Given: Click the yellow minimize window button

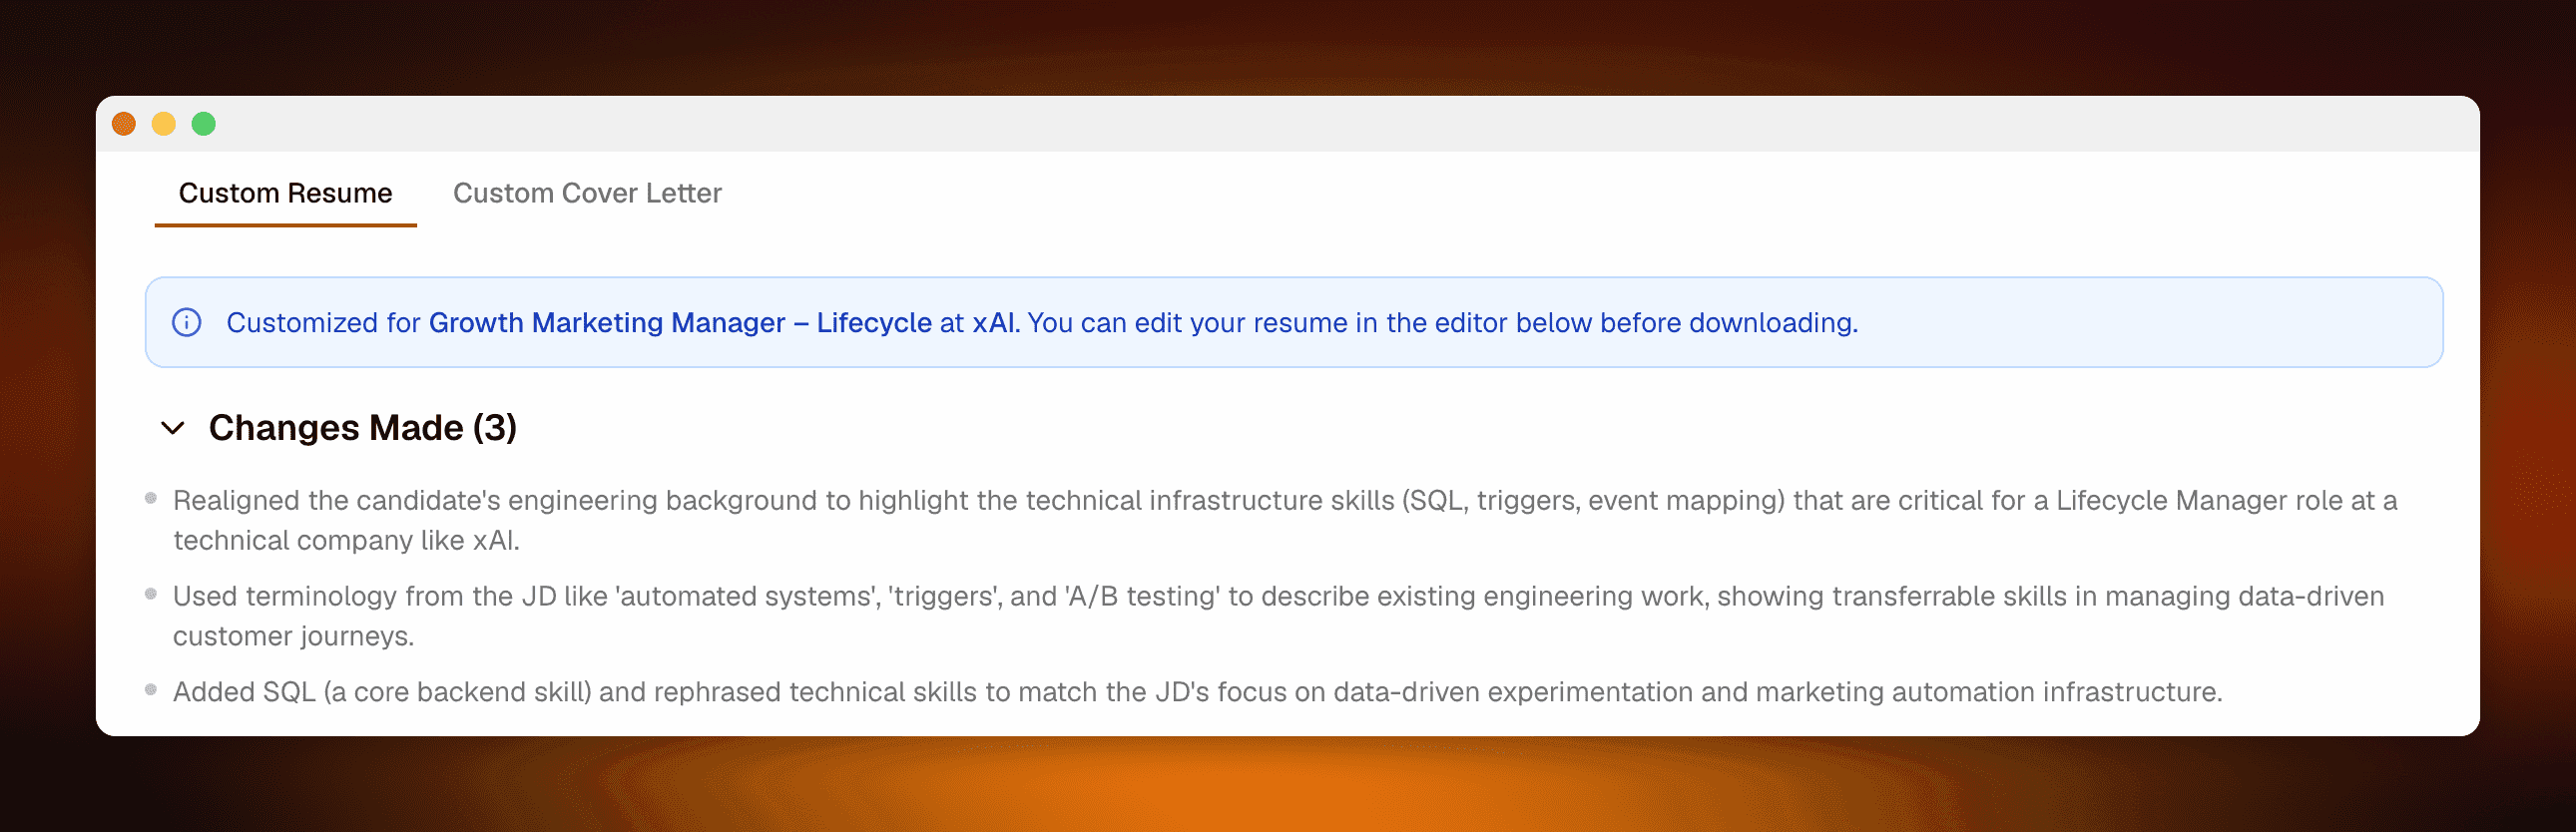Looking at the screenshot, I should pyautogui.click(x=164, y=124).
